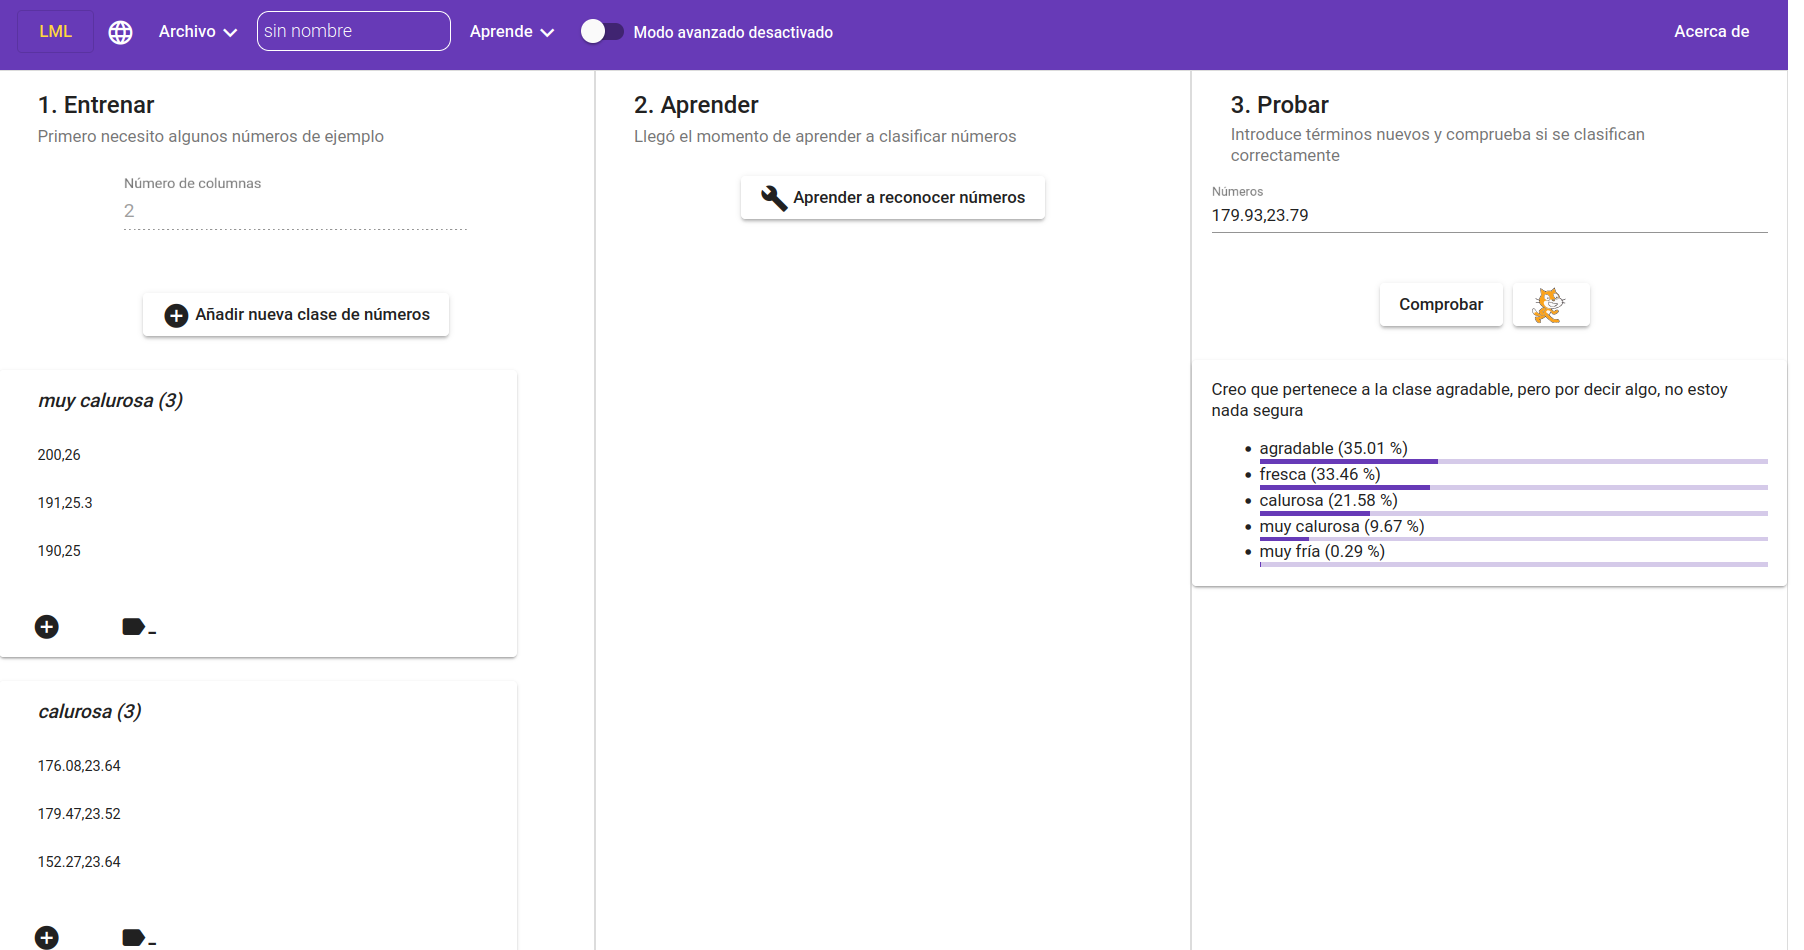Open the Acerca de page
Viewport: 1804px width, 950px height.
coord(1711,32)
